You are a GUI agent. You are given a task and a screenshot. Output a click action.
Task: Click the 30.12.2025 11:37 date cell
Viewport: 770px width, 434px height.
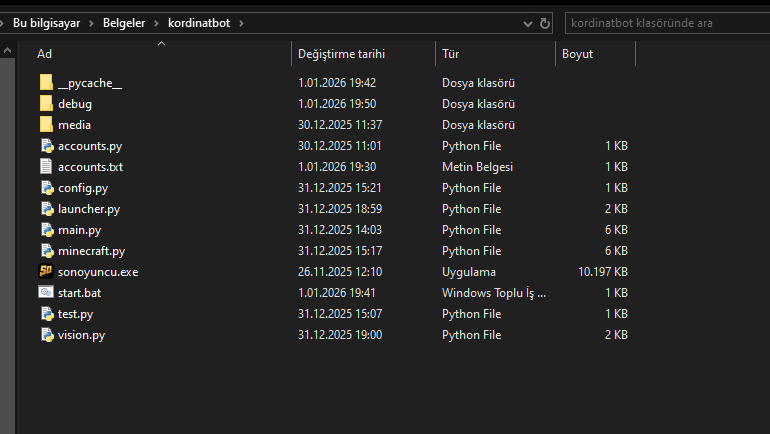[x=340, y=125]
